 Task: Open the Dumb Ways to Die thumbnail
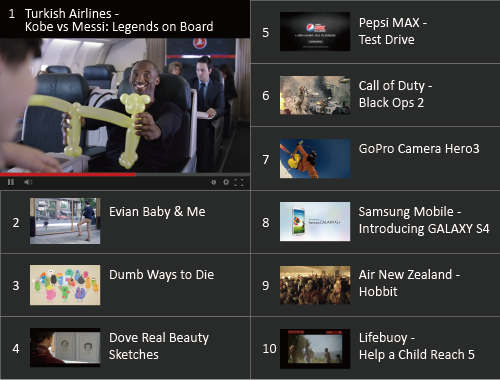(x=65, y=285)
